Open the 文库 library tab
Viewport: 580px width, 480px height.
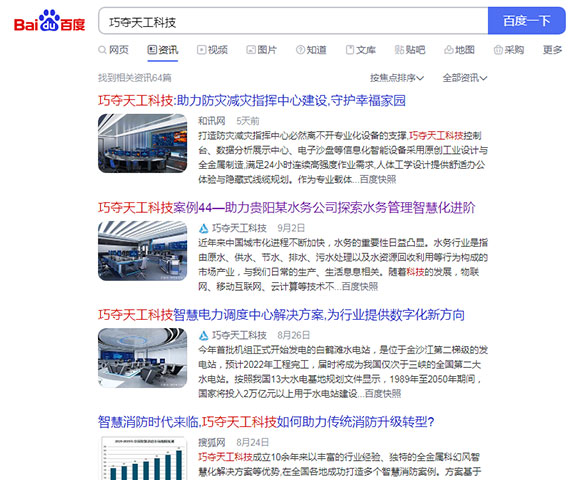pos(361,50)
